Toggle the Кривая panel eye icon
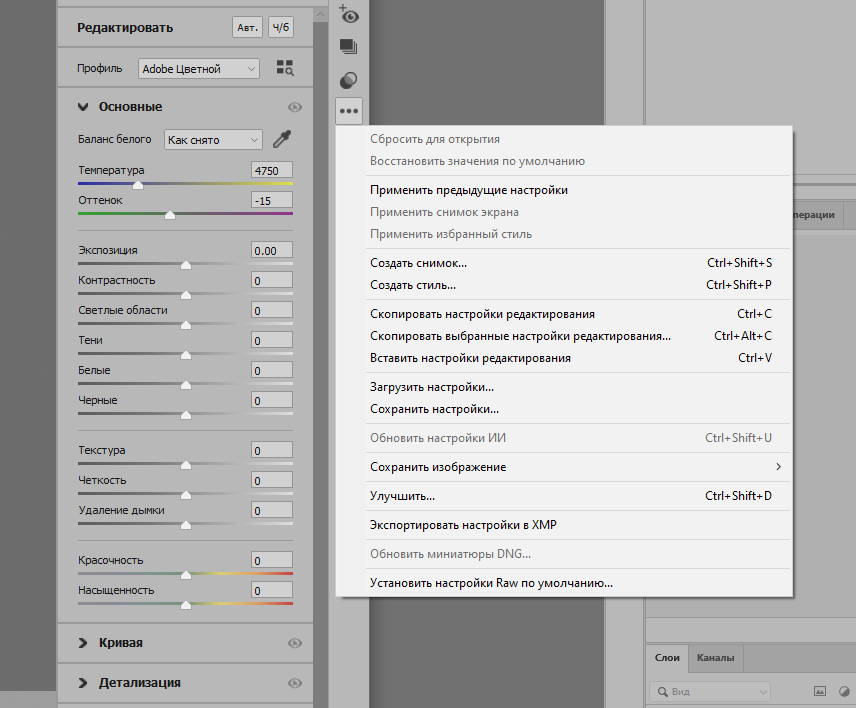The image size is (856, 708). click(294, 643)
